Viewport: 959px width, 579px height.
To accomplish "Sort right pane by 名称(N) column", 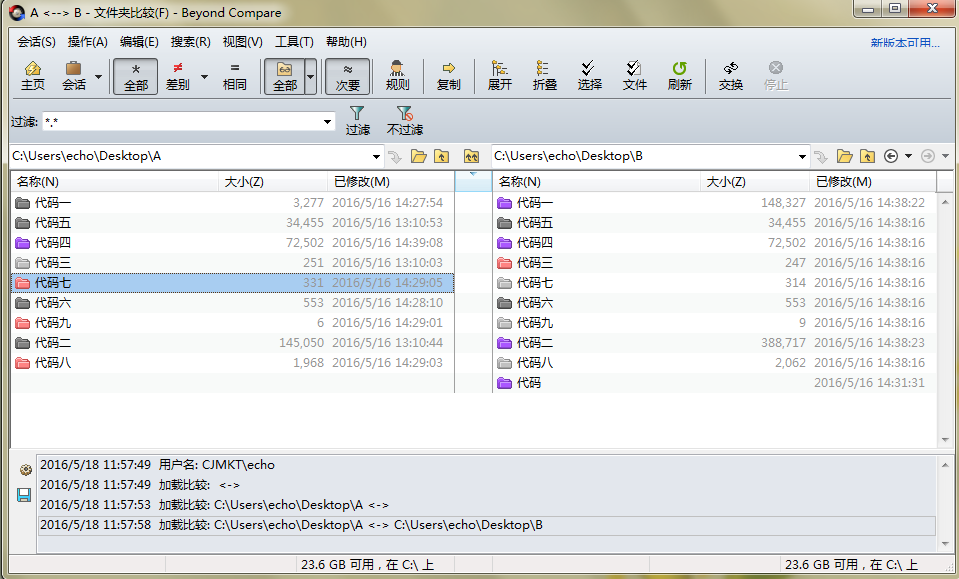I will (596, 182).
